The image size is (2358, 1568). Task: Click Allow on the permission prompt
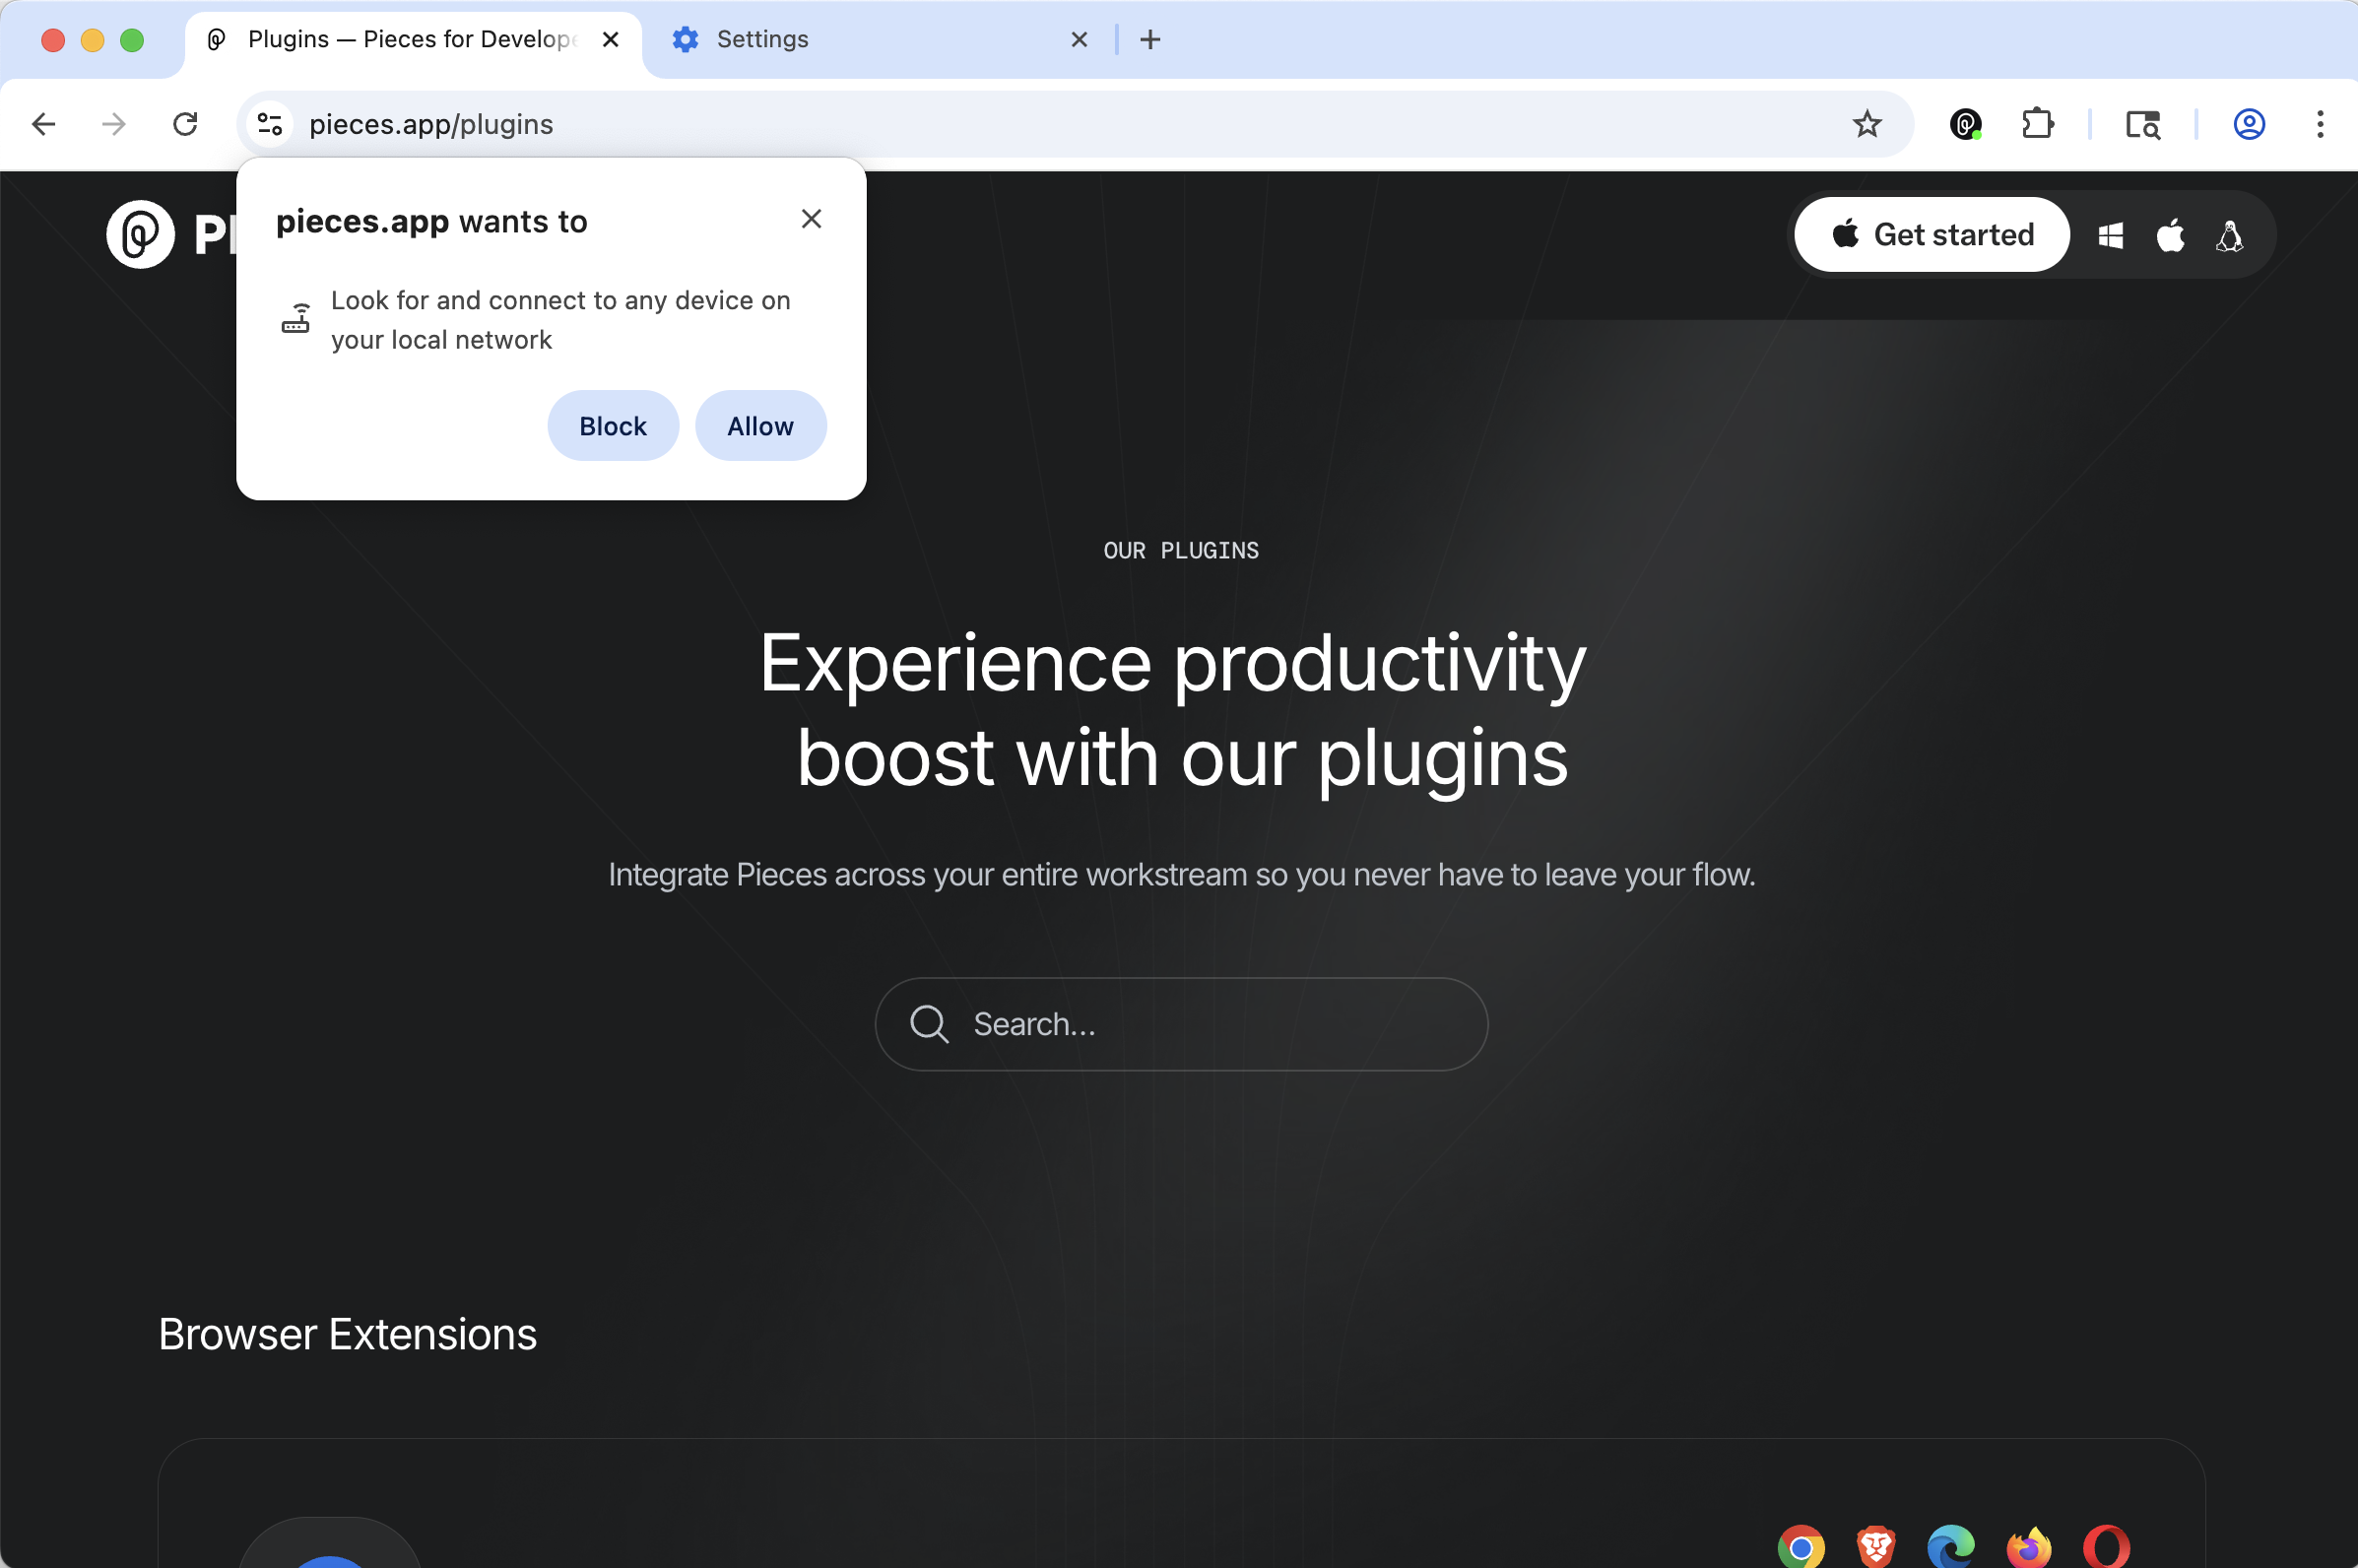pyautogui.click(x=759, y=425)
